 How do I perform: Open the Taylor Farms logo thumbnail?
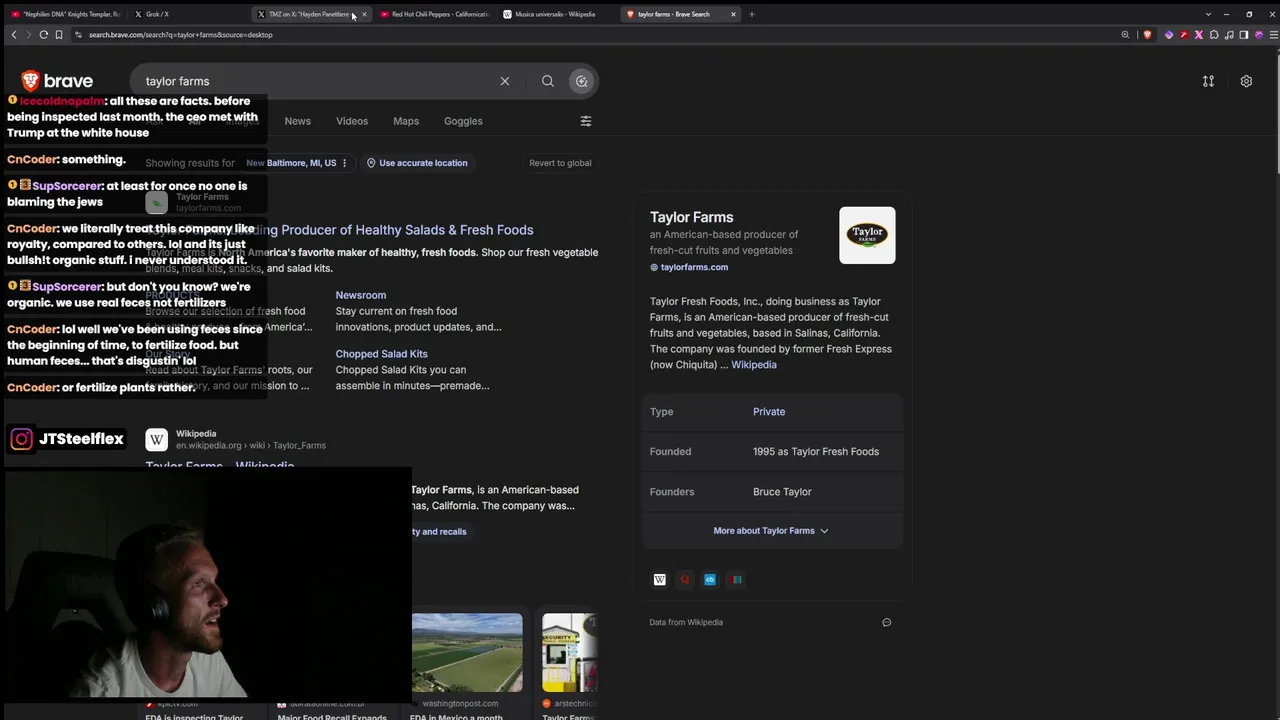867,235
